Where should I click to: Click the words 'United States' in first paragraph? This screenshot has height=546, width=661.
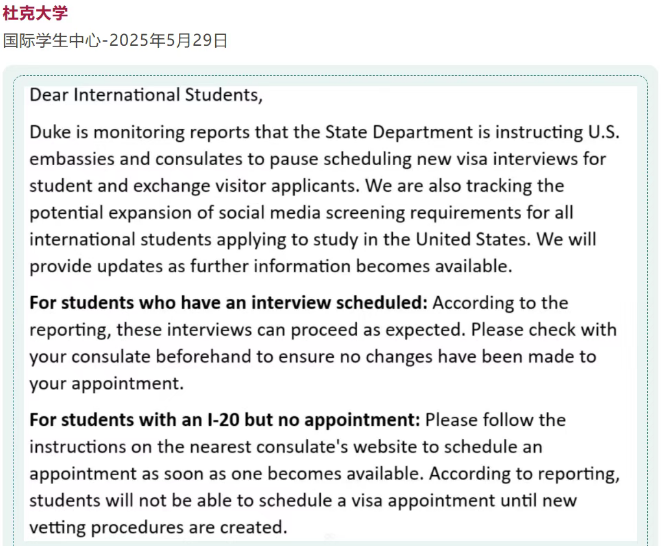(x=472, y=239)
